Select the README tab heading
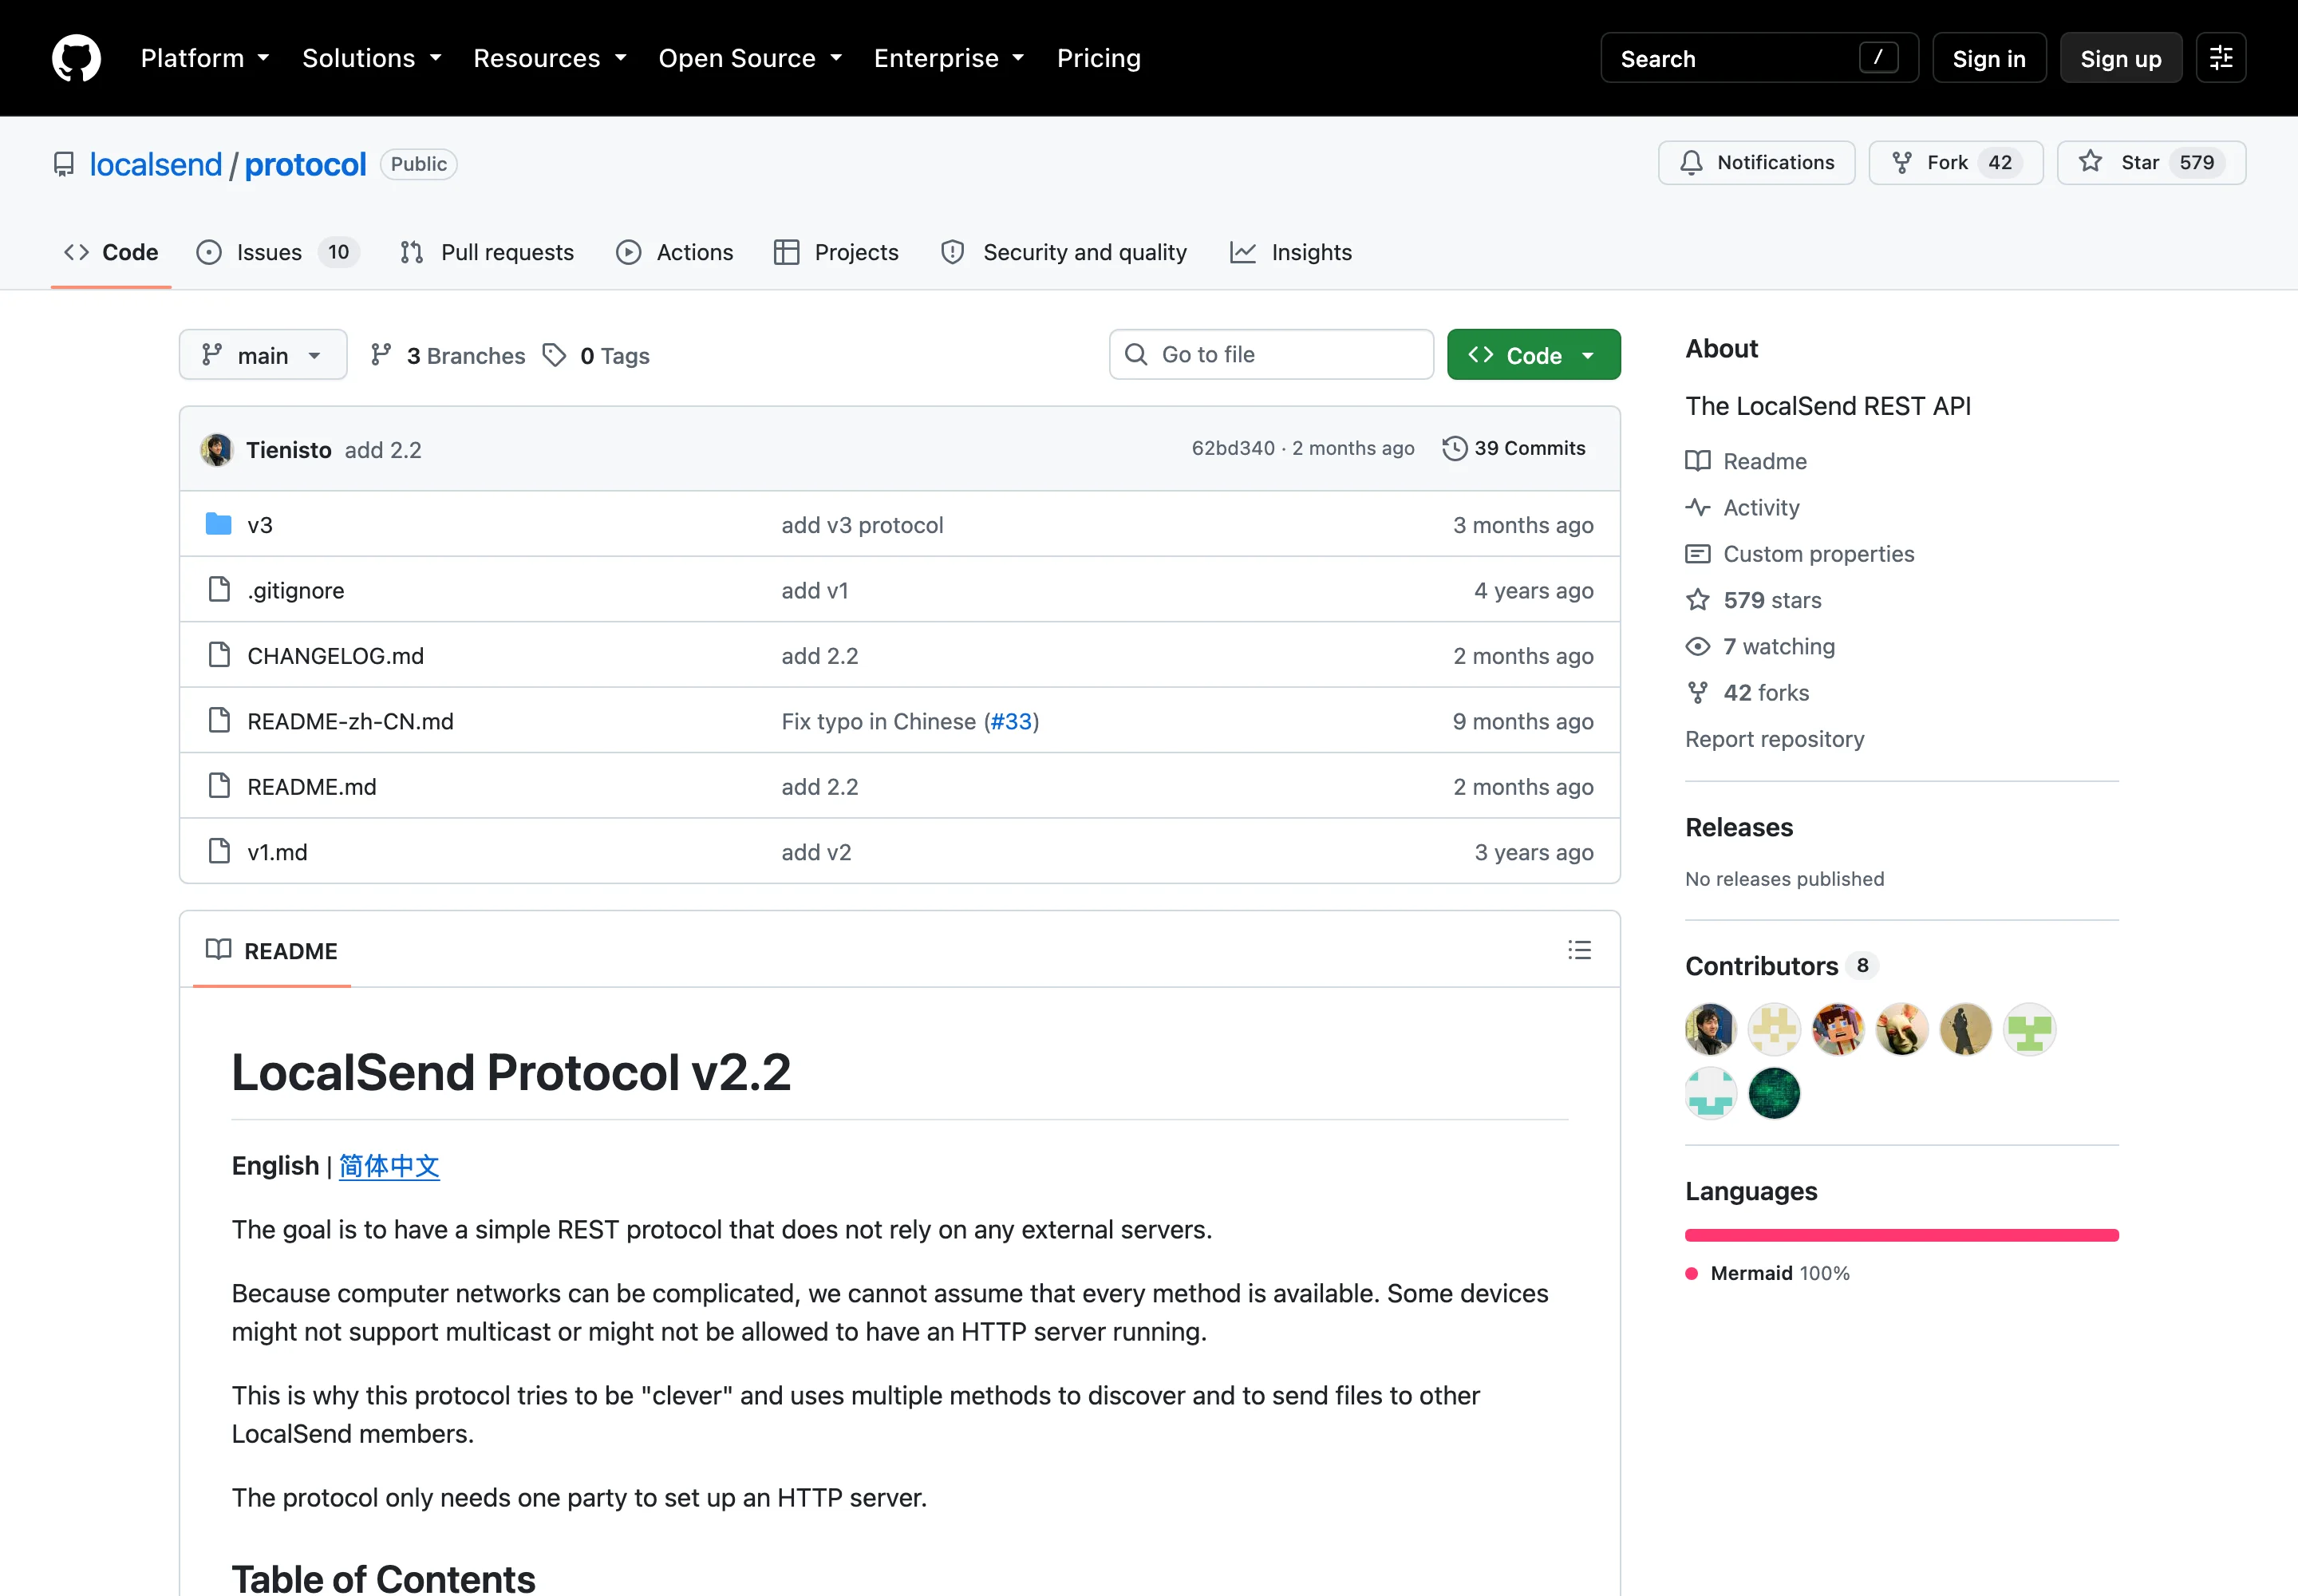 pos(272,951)
